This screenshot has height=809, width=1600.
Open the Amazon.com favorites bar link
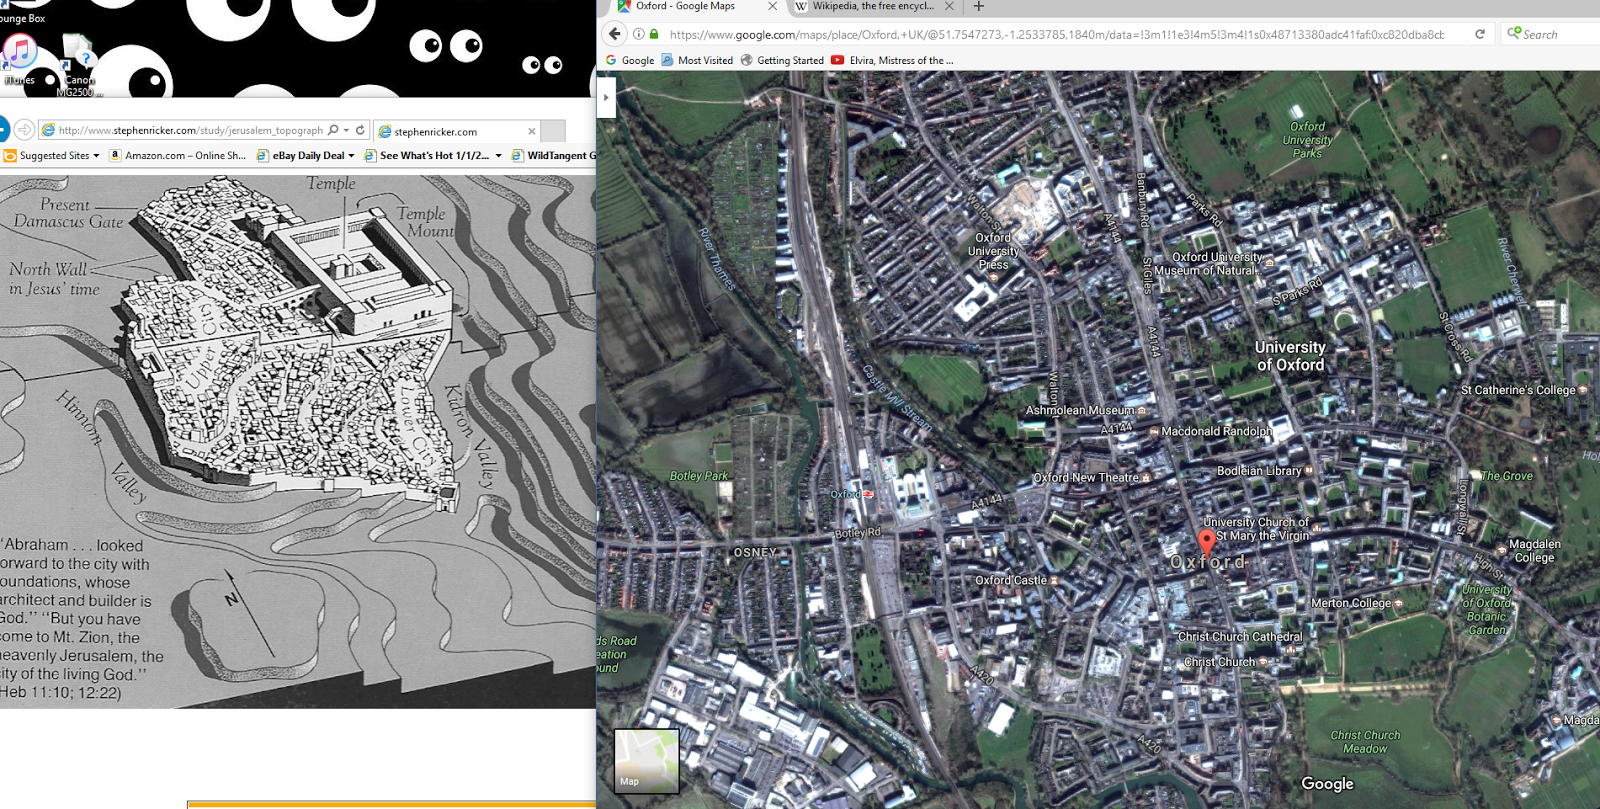pos(178,156)
